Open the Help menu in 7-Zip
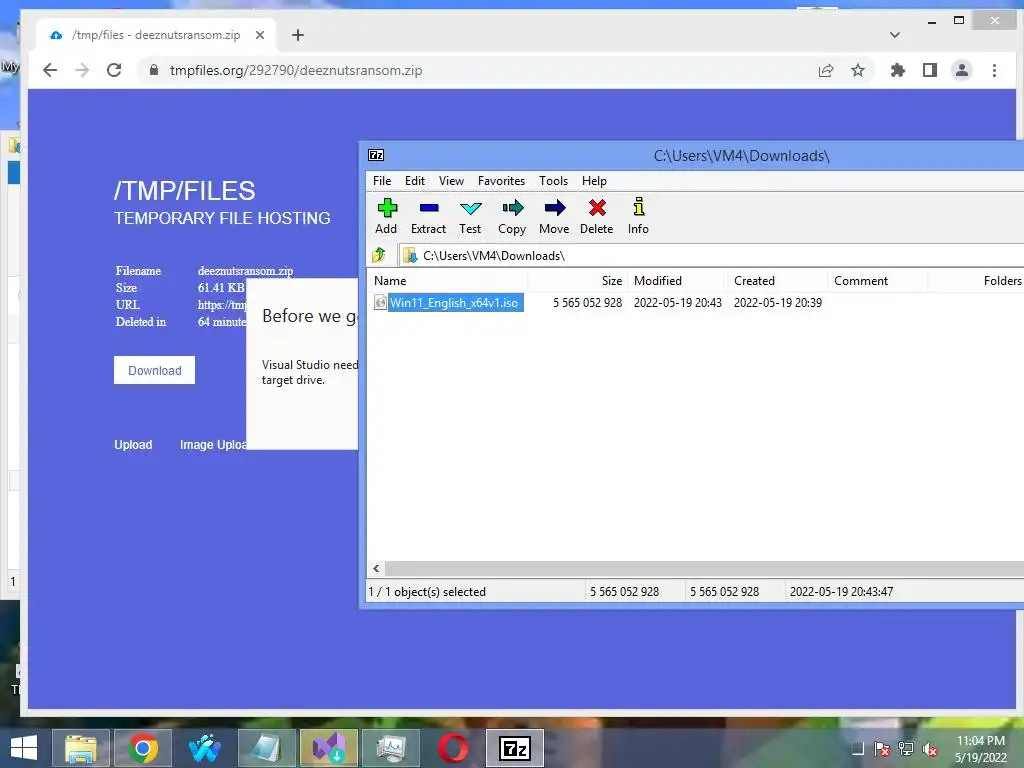This screenshot has width=1024, height=768. (x=594, y=181)
